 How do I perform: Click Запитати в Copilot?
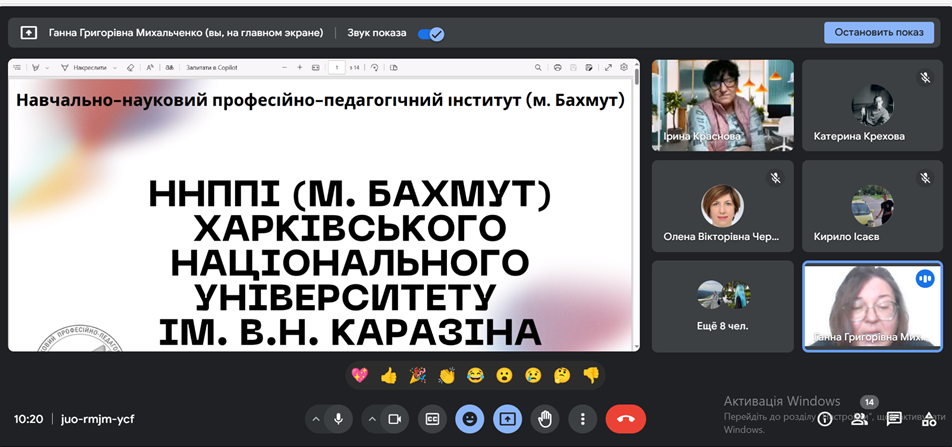211,67
